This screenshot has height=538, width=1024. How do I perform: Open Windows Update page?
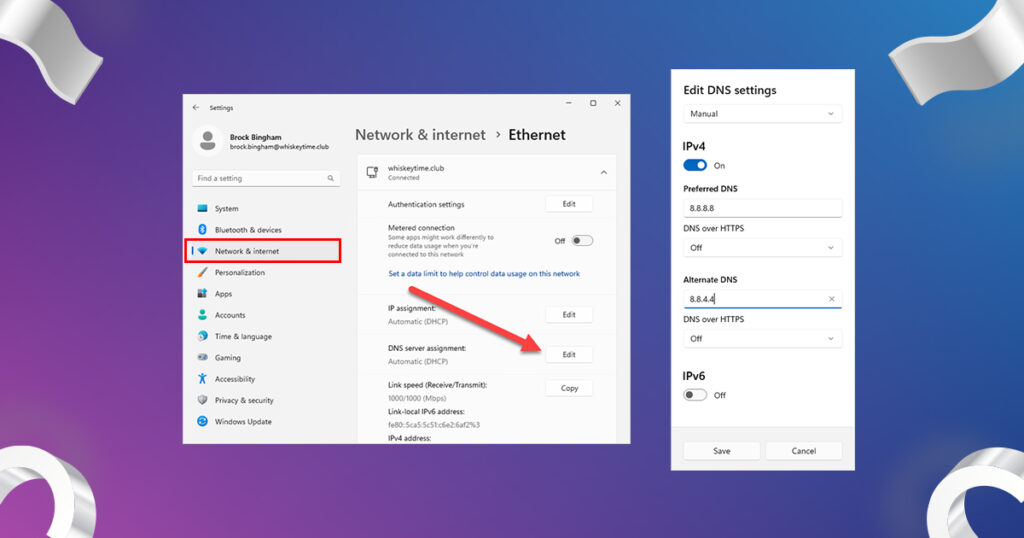tap(243, 422)
